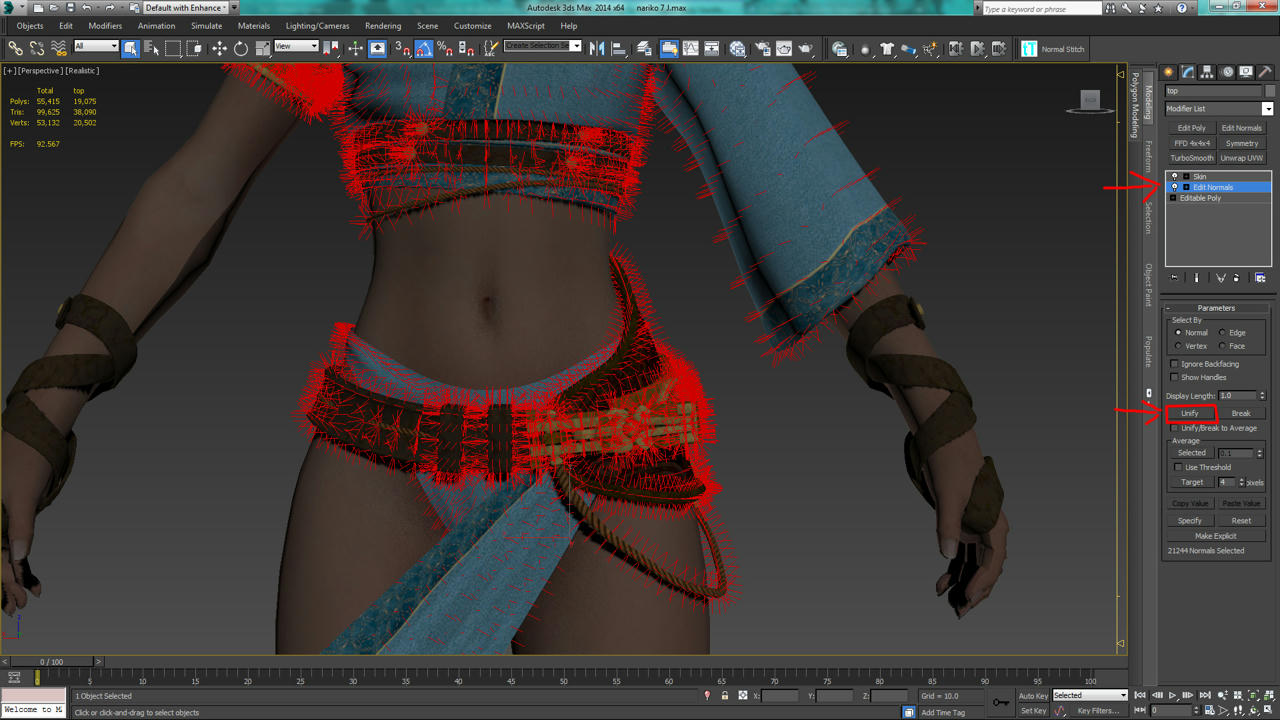This screenshot has width=1280, height=720.
Task: Toggle the Angle Snap icon
Action: click(x=424, y=48)
